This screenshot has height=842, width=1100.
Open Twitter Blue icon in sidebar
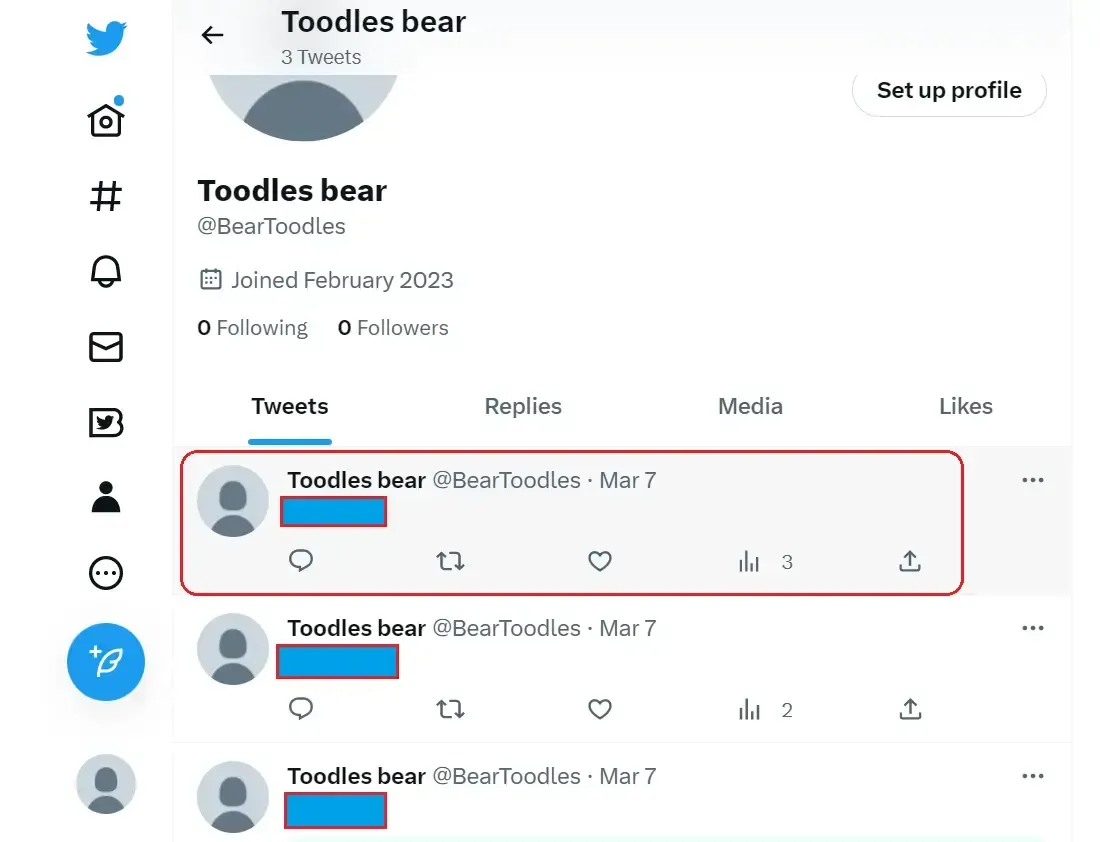[106, 423]
